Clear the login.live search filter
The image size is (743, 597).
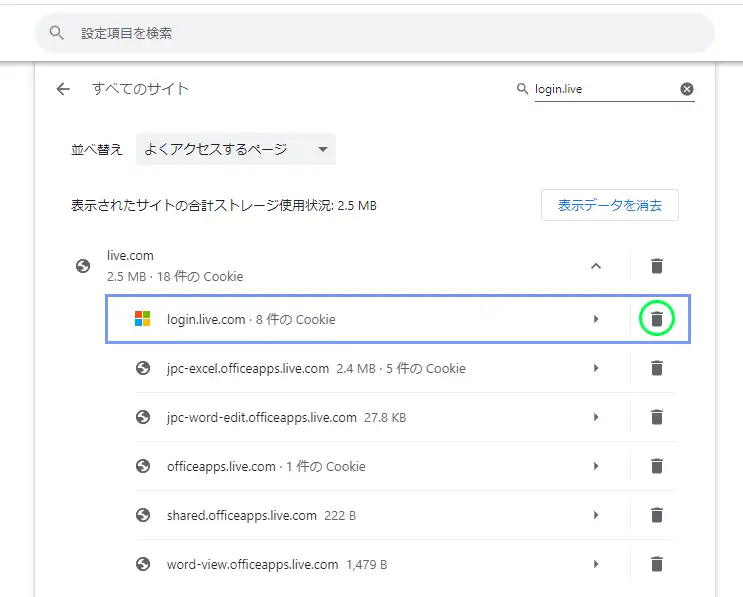point(687,89)
